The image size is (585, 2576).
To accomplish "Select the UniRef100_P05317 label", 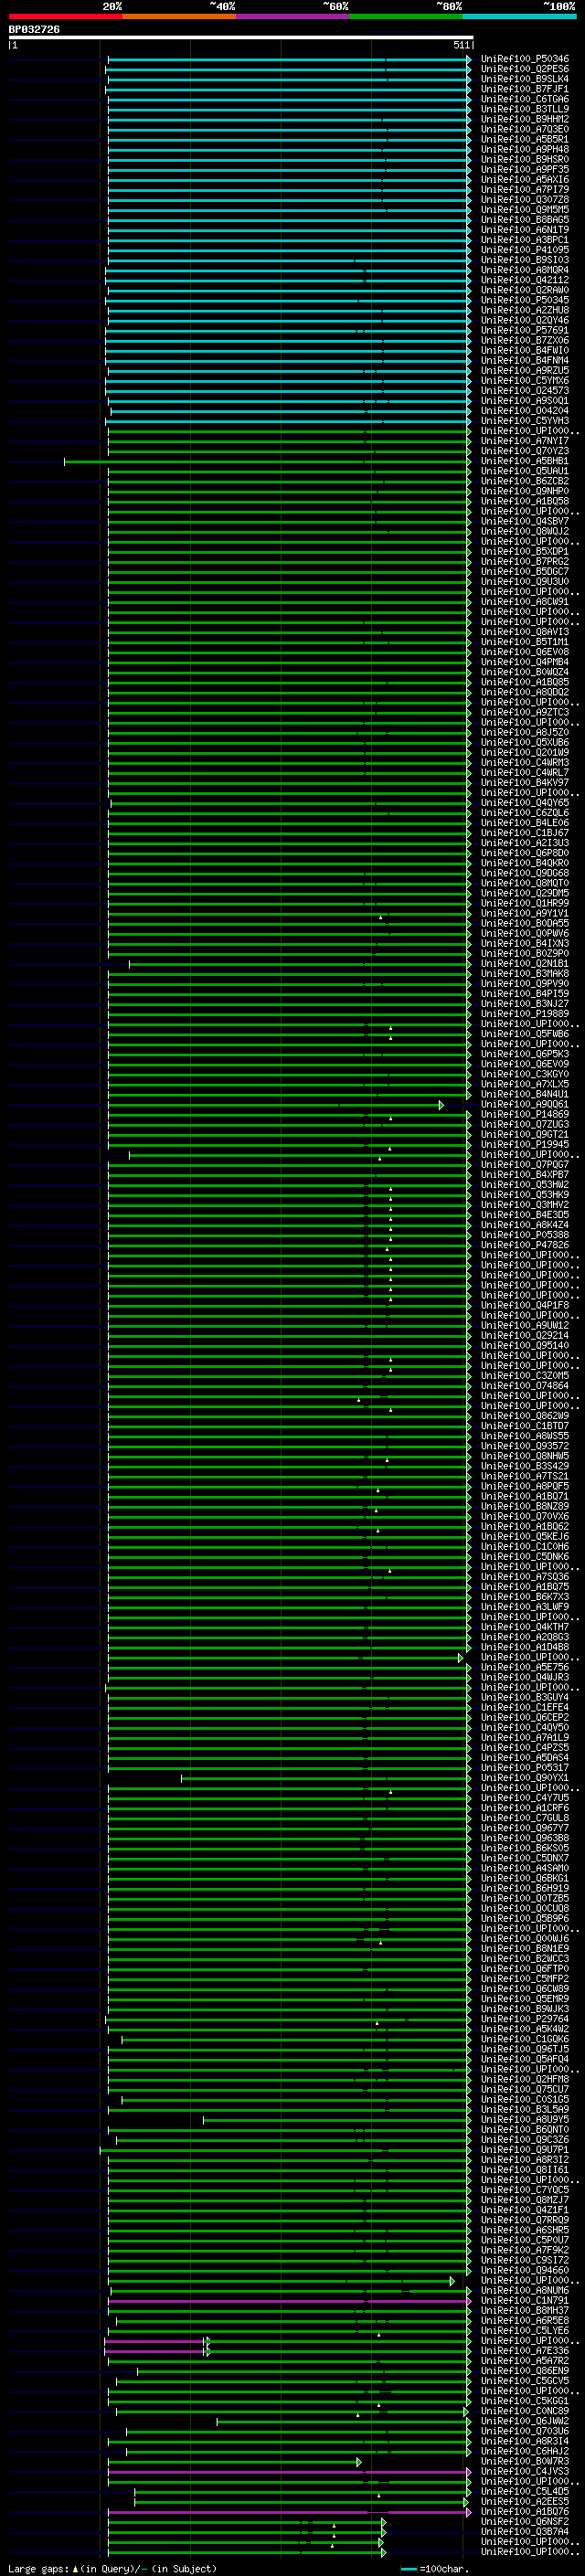I will point(525,1768).
